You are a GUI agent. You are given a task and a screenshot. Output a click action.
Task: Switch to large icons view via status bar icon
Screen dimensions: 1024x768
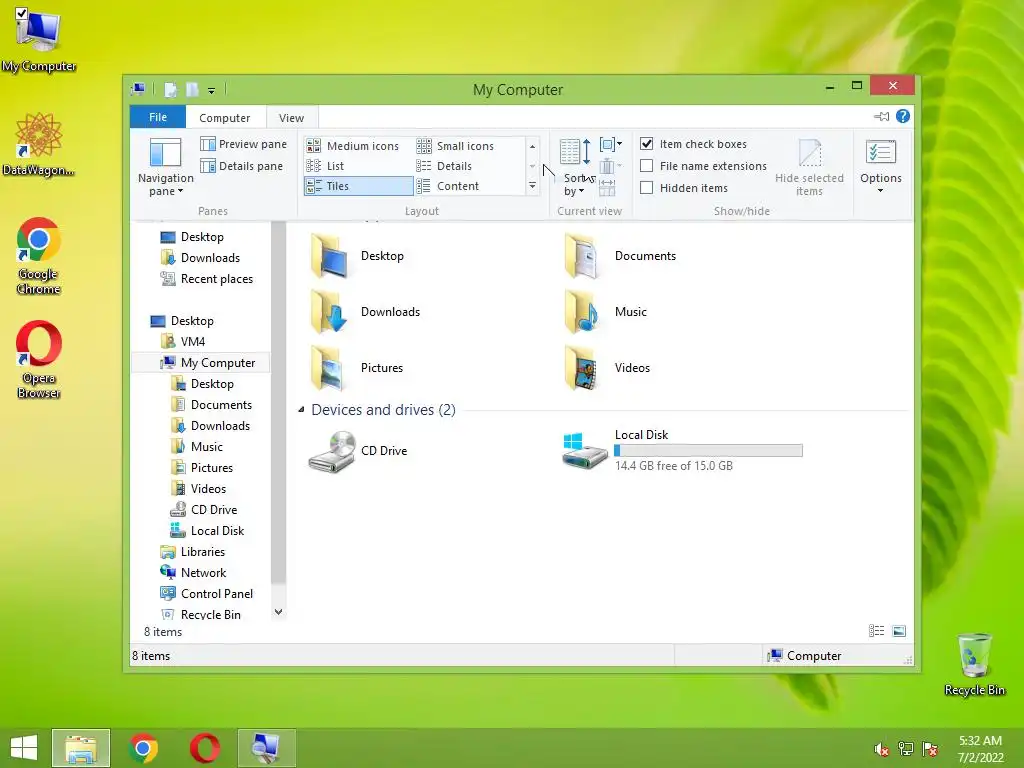pos(899,631)
